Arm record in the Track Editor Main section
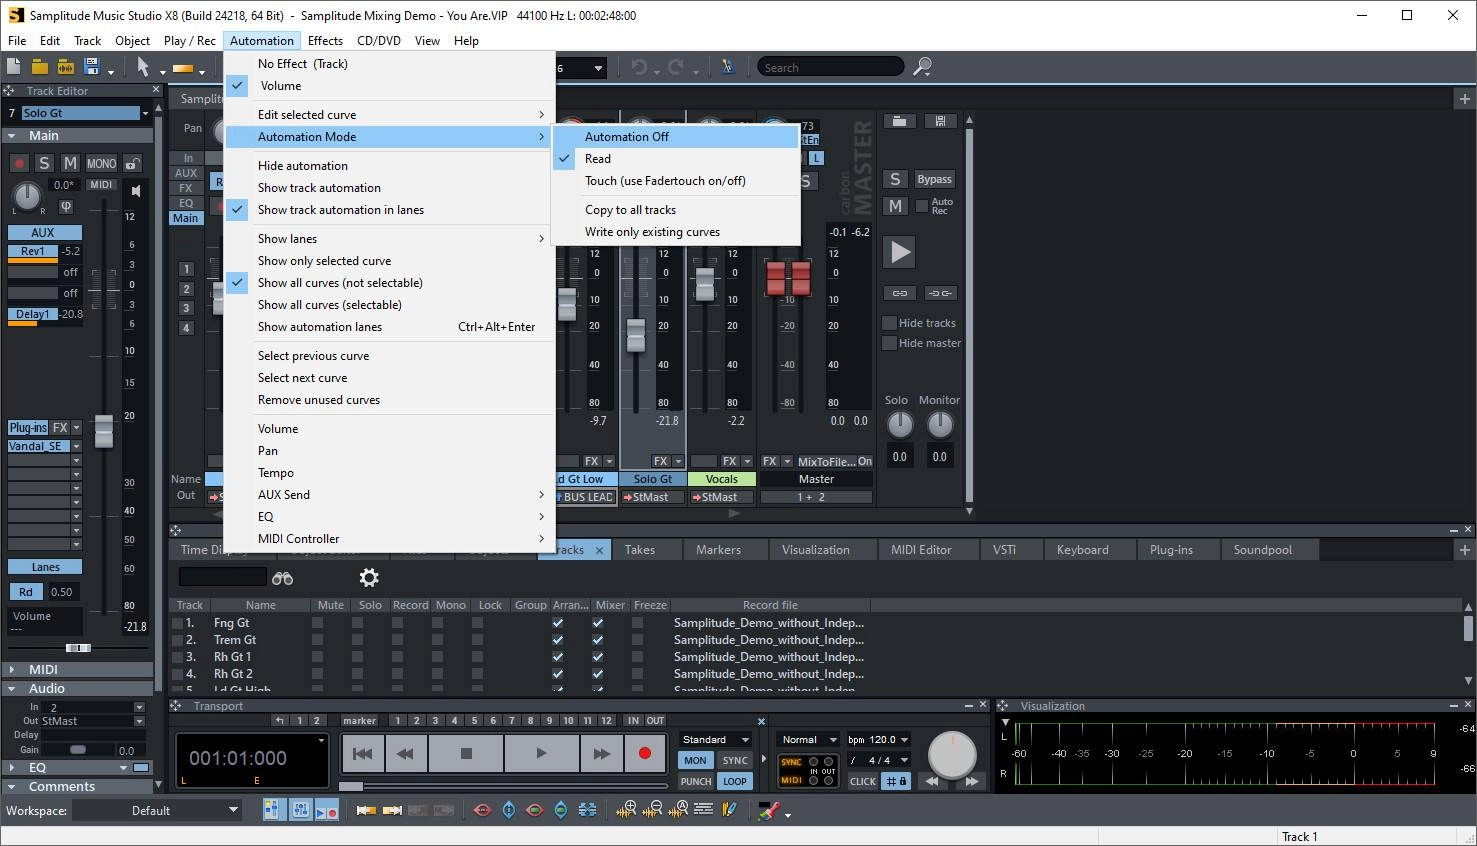The height and width of the screenshot is (846, 1477). click(x=19, y=163)
